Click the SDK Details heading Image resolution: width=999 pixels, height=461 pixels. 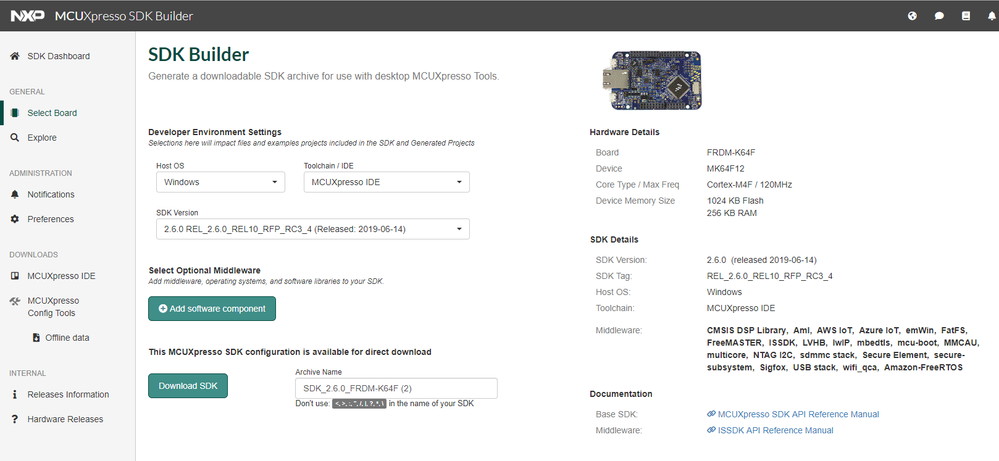[614, 239]
